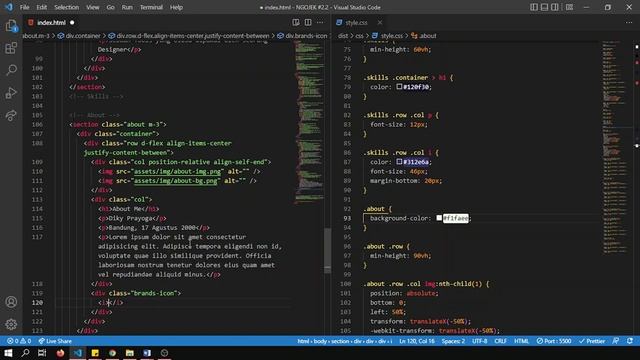Switch to the style.css tab
This screenshot has height=360, width=640.
(x=356, y=22)
